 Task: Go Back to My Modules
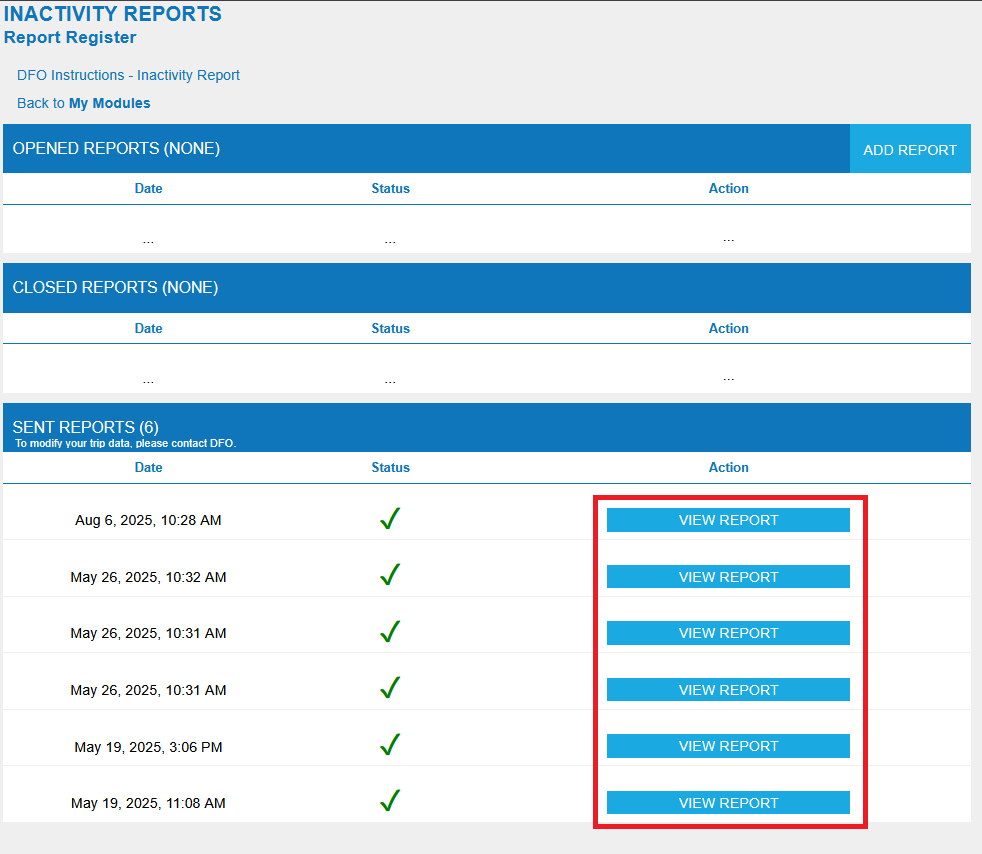pyautogui.click(x=83, y=103)
